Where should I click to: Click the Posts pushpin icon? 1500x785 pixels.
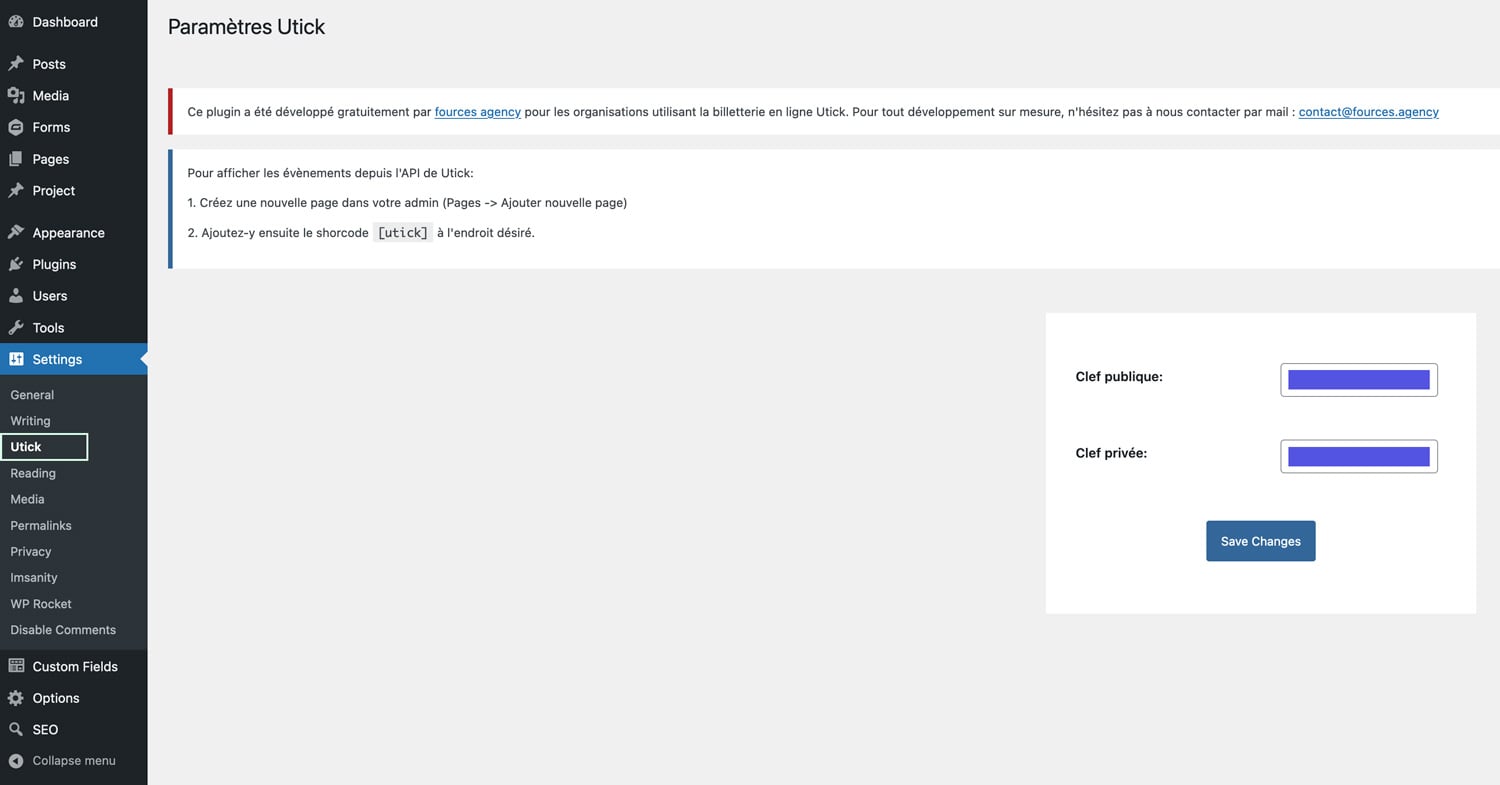pos(16,63)
